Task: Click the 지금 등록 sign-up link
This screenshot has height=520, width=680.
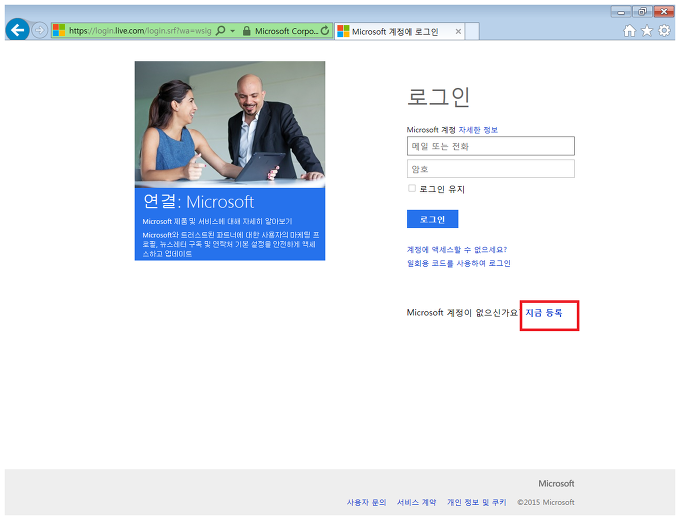Action: point(544,313)
